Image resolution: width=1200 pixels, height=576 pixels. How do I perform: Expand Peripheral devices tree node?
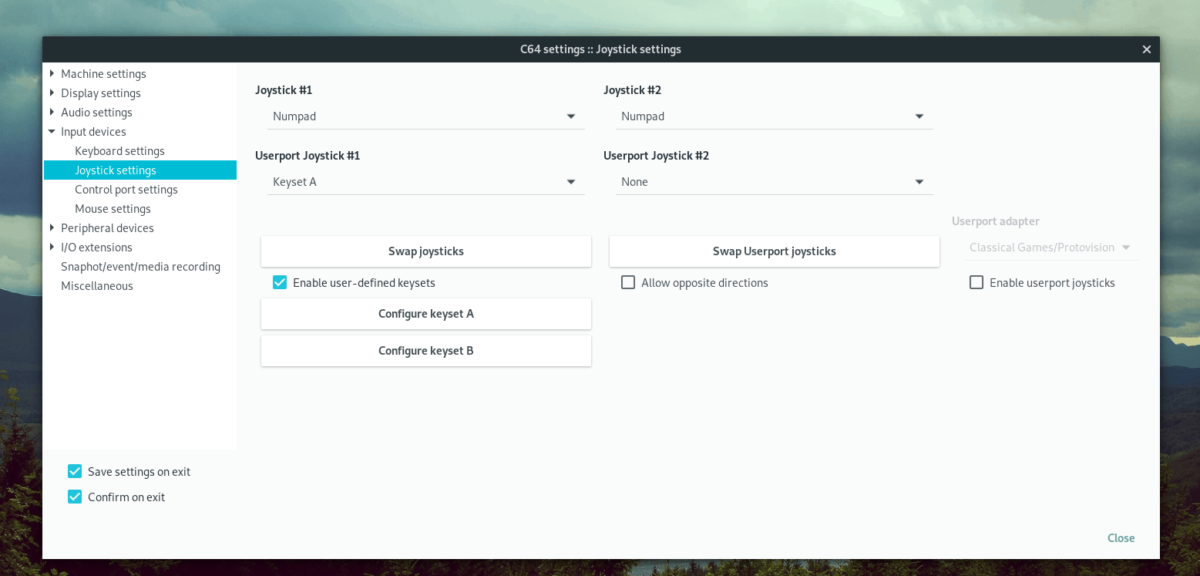[x=51, y=228]
